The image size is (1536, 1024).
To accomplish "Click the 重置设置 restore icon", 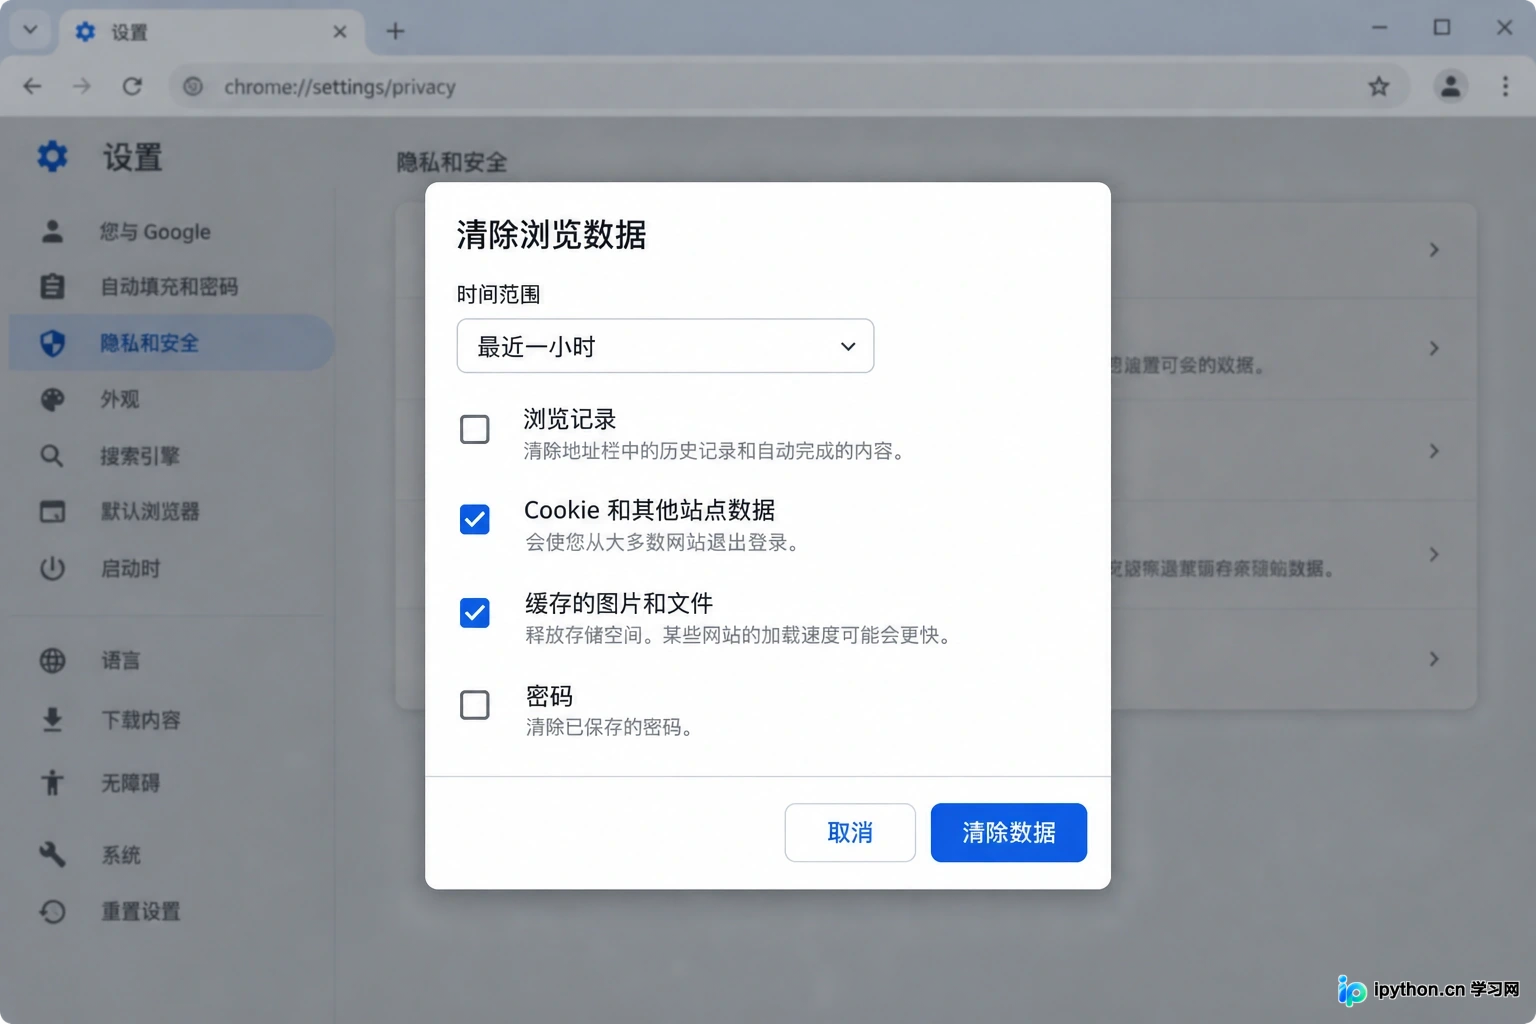I will tap(52, 911).
